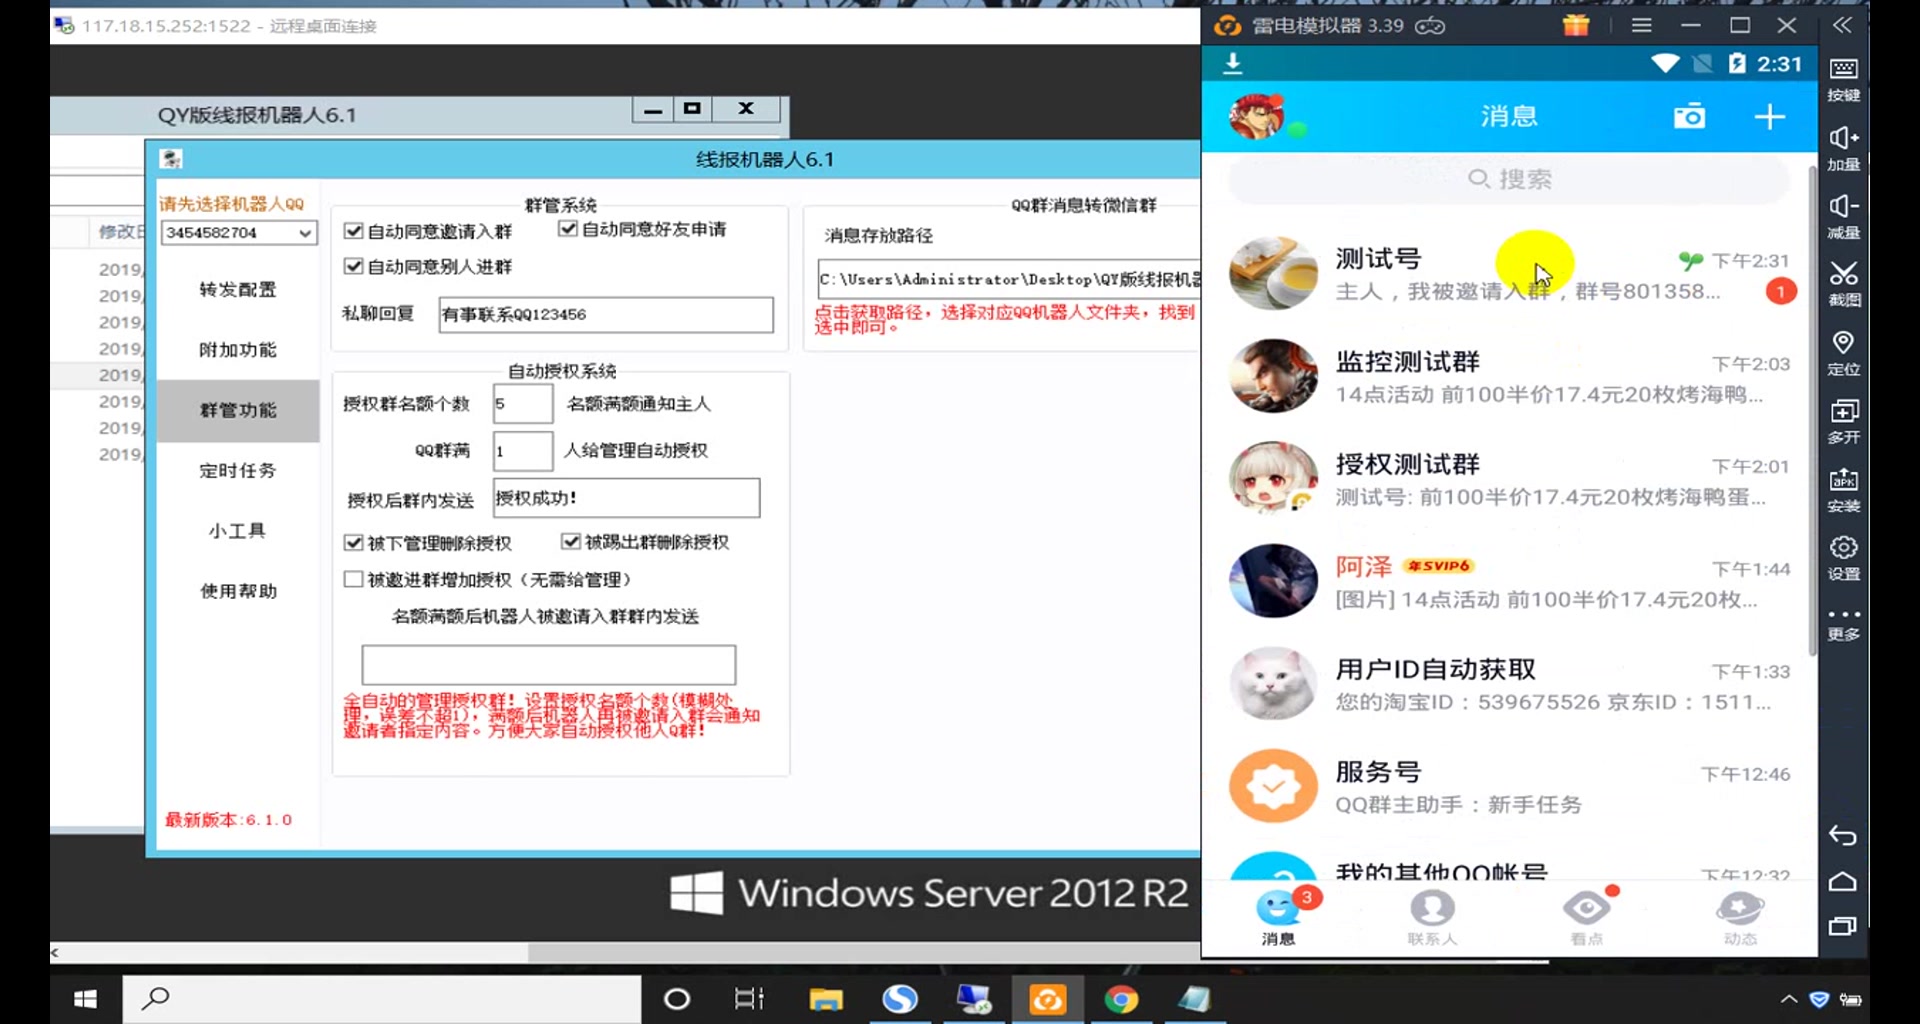Click the 消息存放路径 path field
This screenshot has height=1024, width=1920.
click(1009, 279)
